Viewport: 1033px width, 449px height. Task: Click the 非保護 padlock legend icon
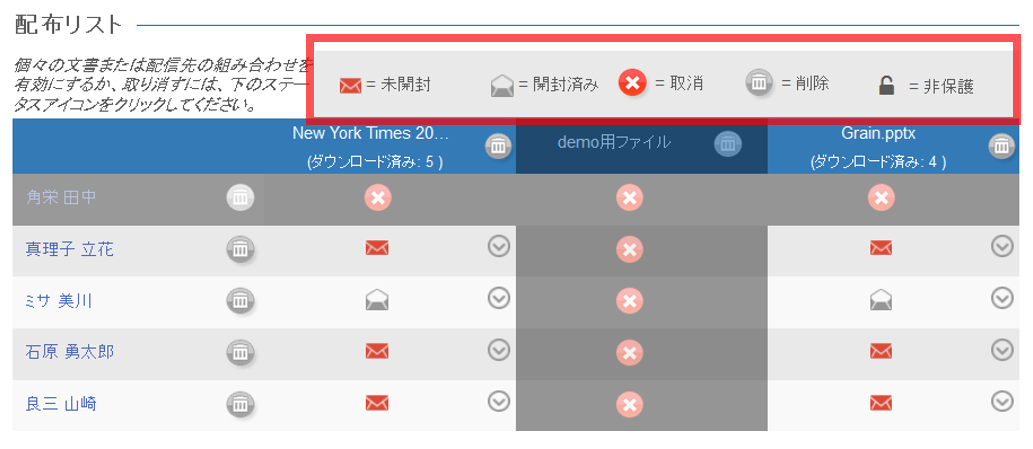point(886,86)
